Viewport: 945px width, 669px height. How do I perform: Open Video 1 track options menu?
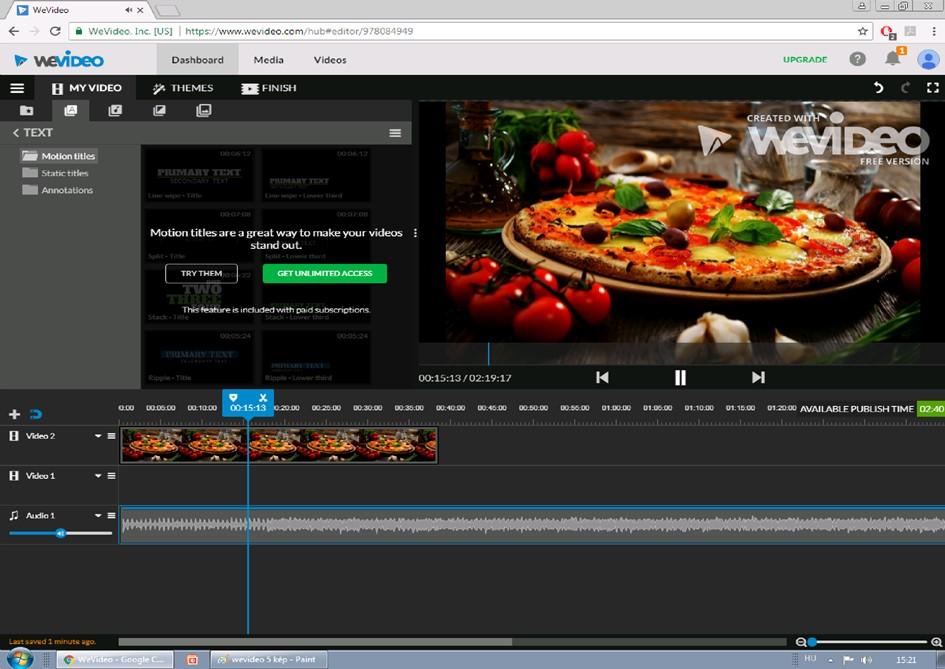click(111, 476)
